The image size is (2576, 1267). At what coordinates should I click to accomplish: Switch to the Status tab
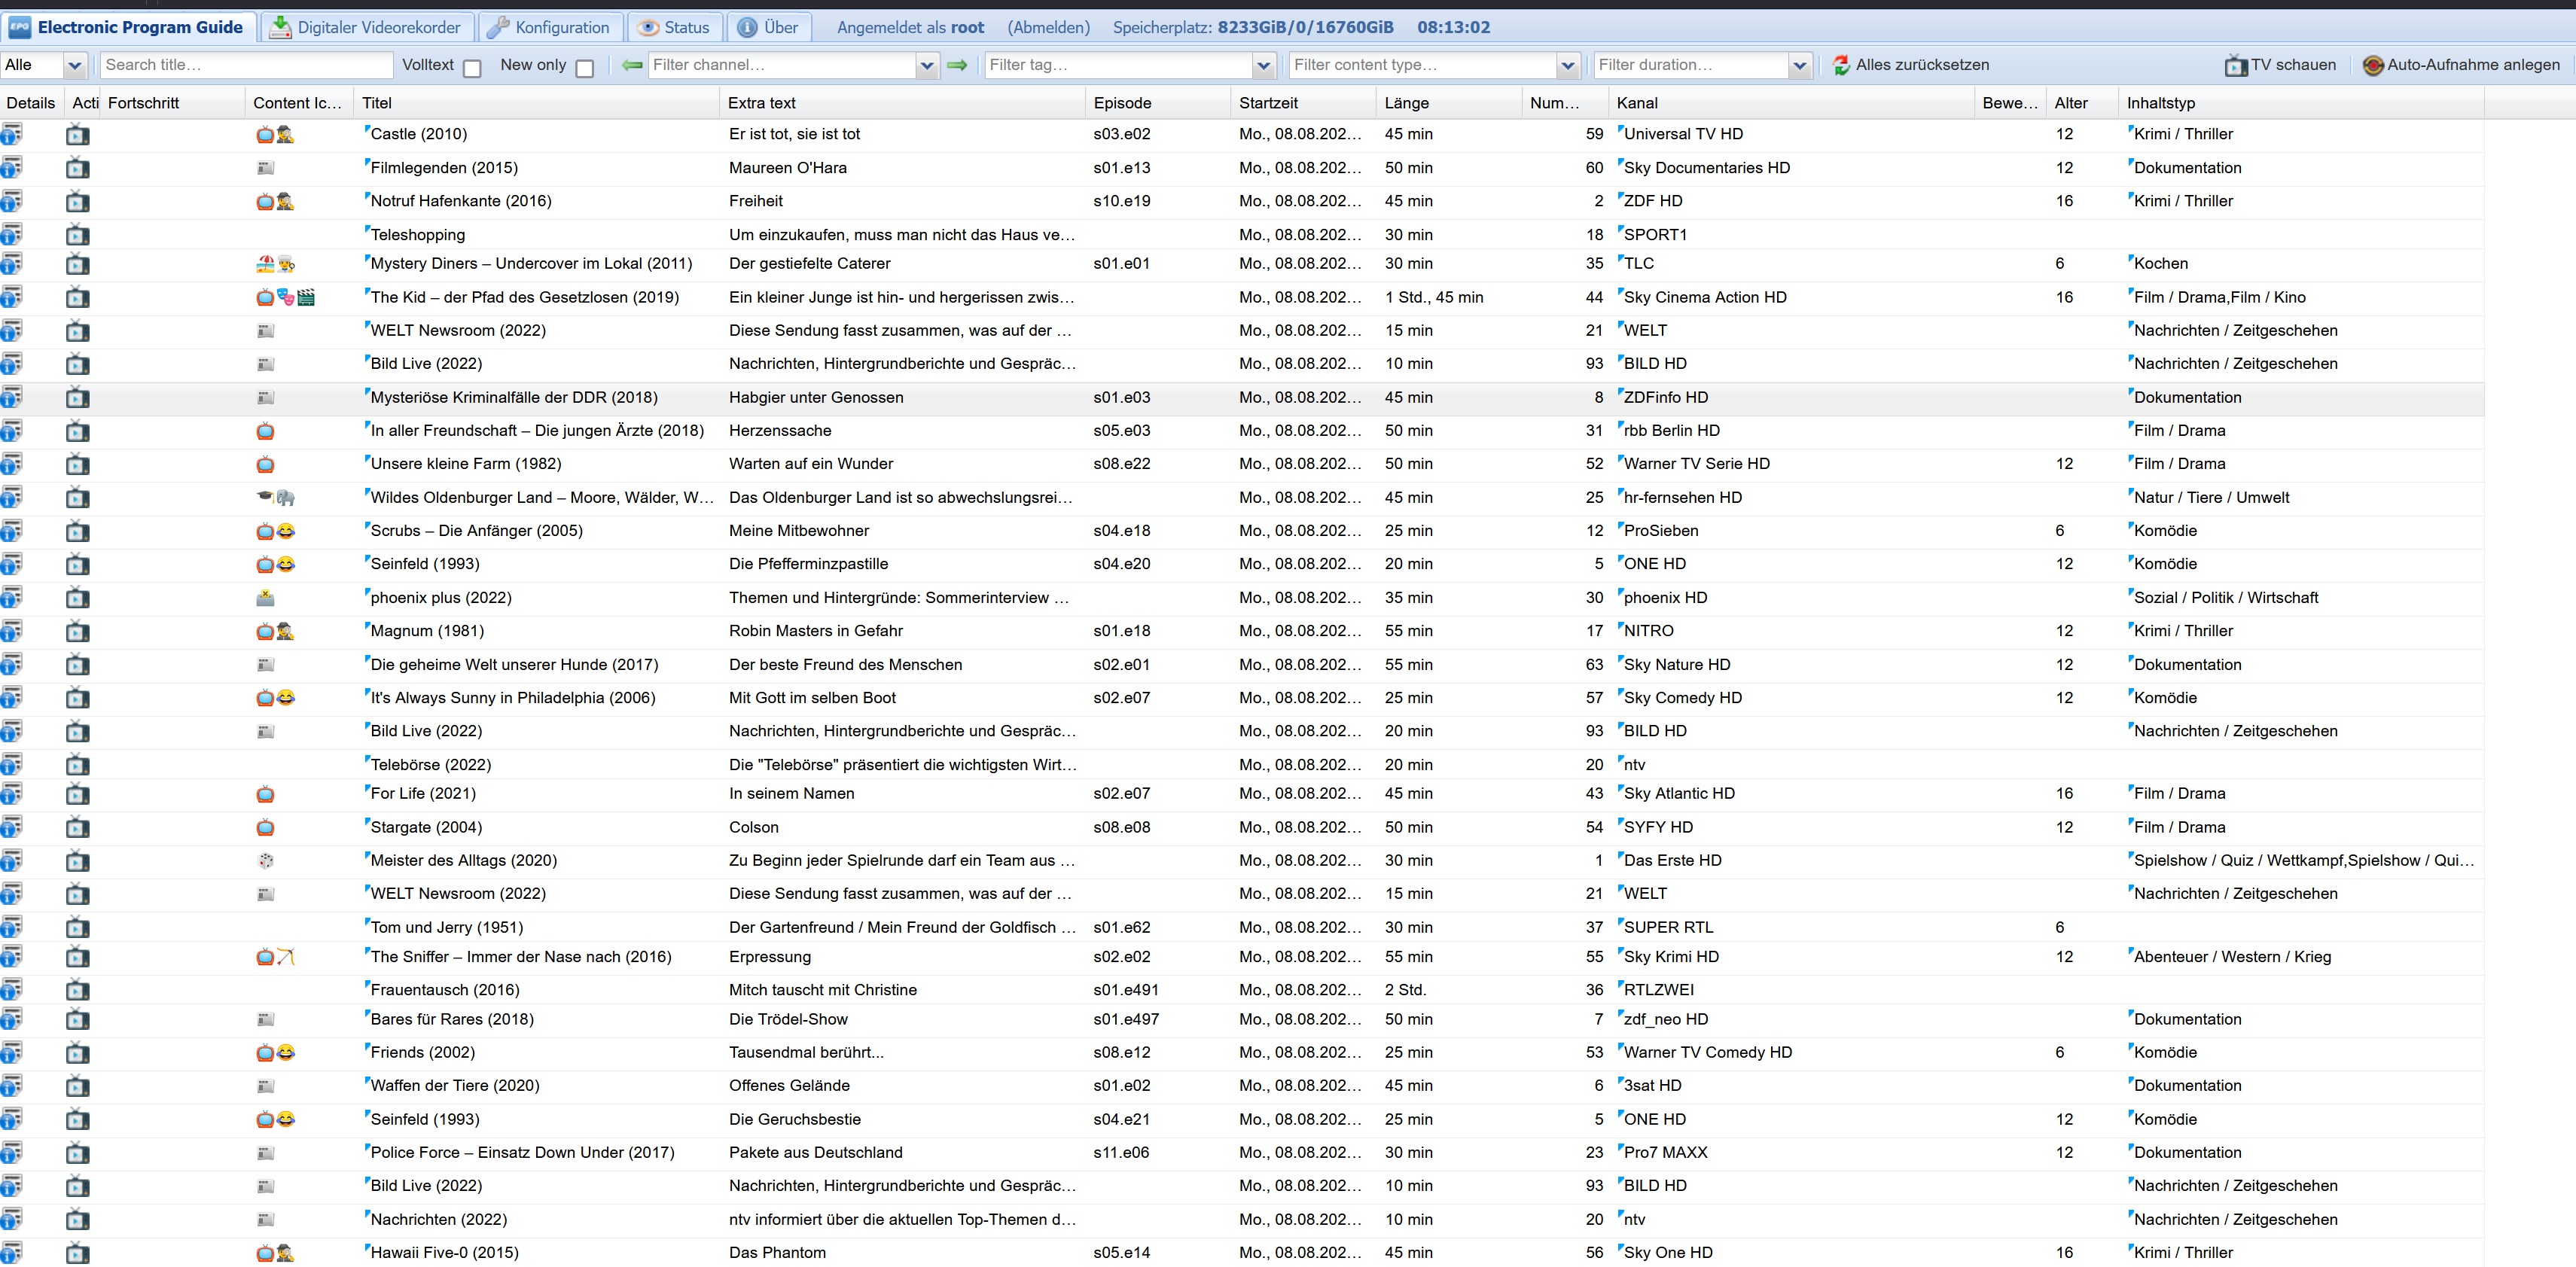[x=675, y=27]
